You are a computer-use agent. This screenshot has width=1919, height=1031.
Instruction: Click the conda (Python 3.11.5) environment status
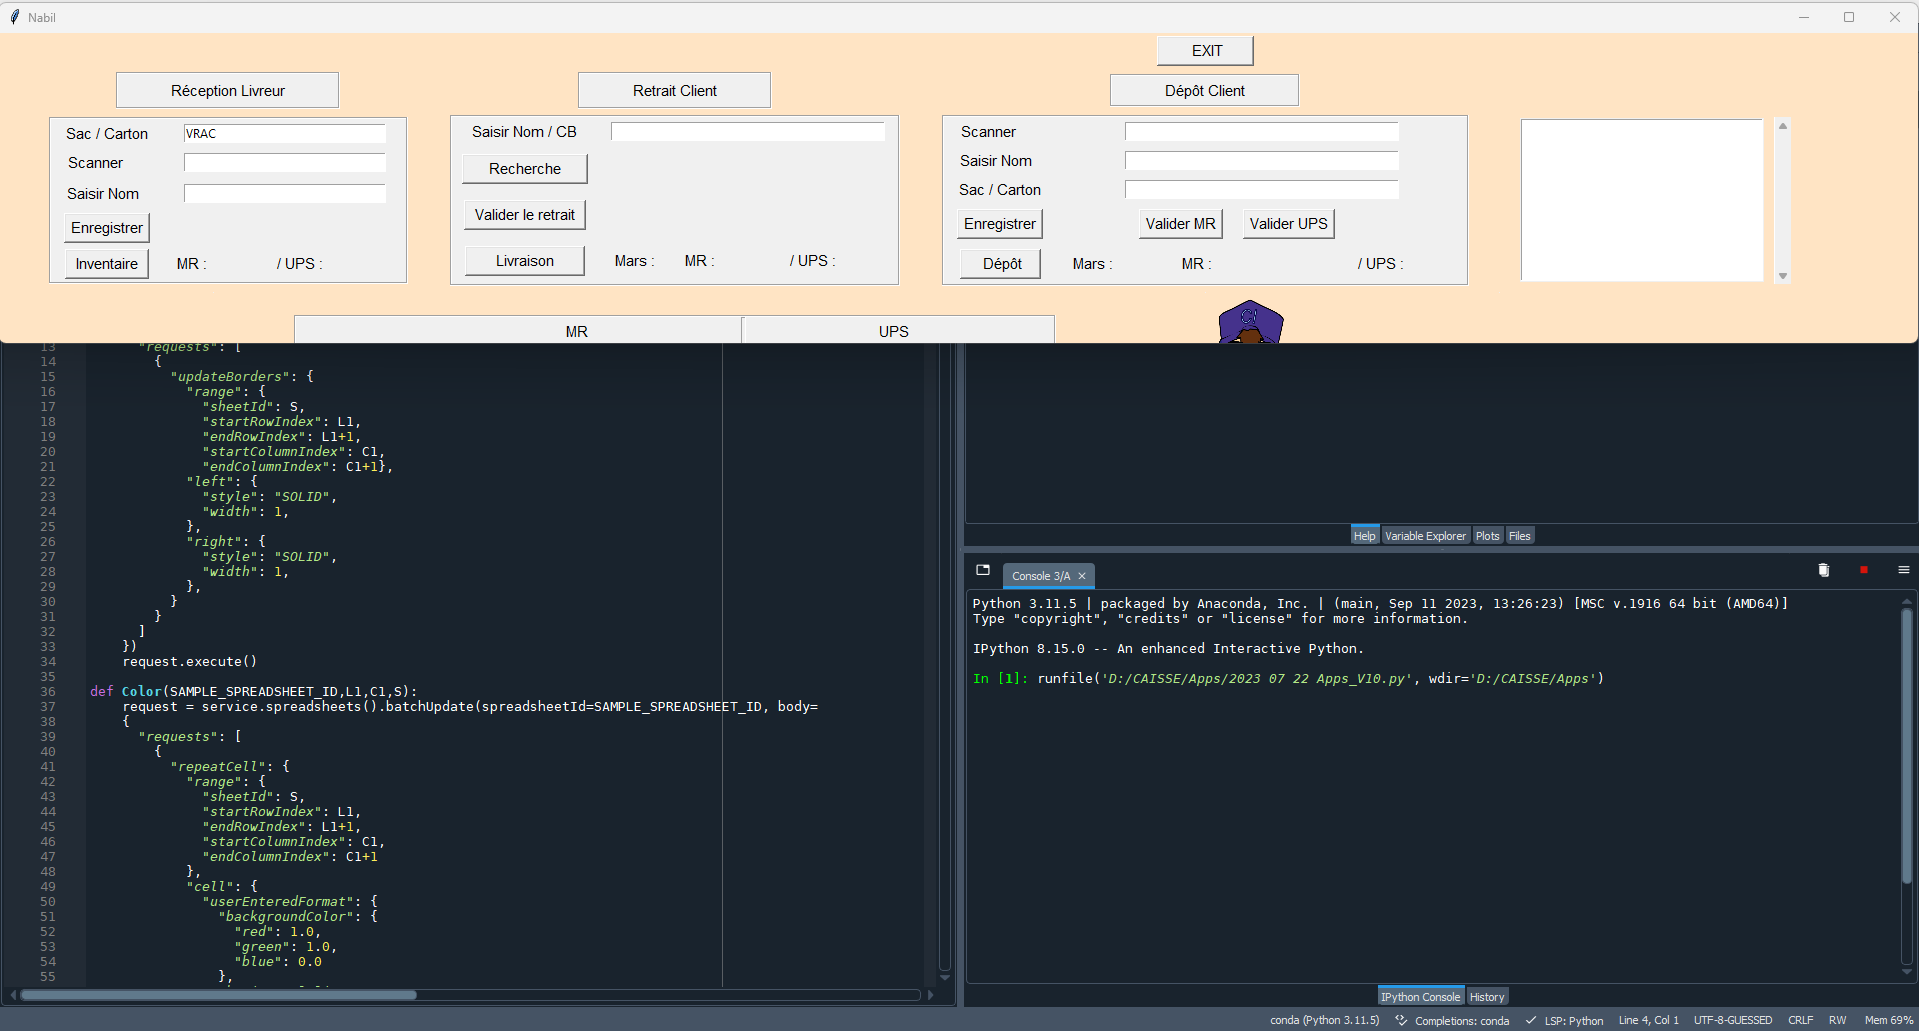pyautogui.click(x=1324, y=1020)
